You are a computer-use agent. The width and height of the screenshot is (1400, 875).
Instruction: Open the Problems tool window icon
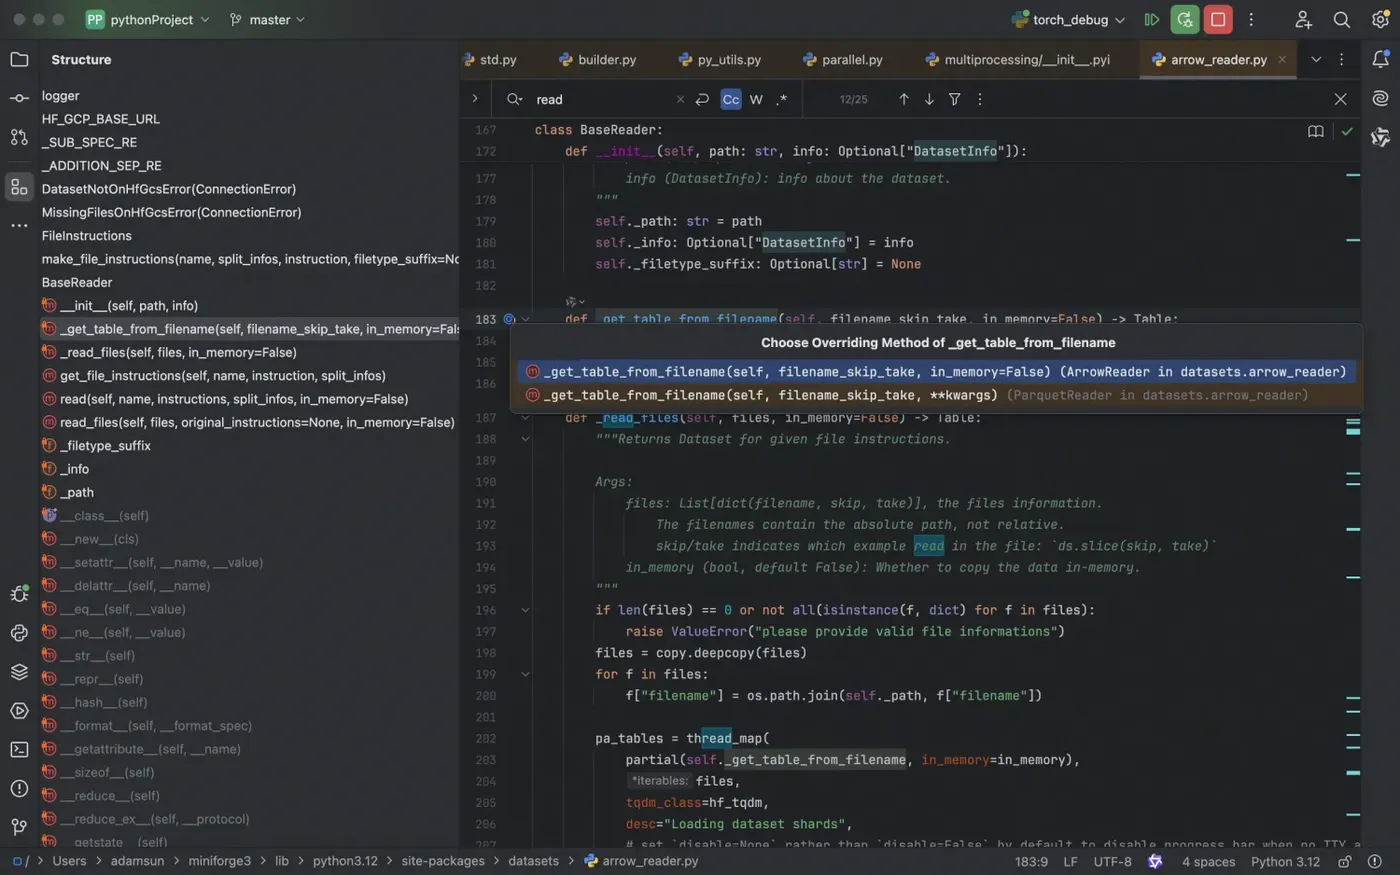point(19,788)
